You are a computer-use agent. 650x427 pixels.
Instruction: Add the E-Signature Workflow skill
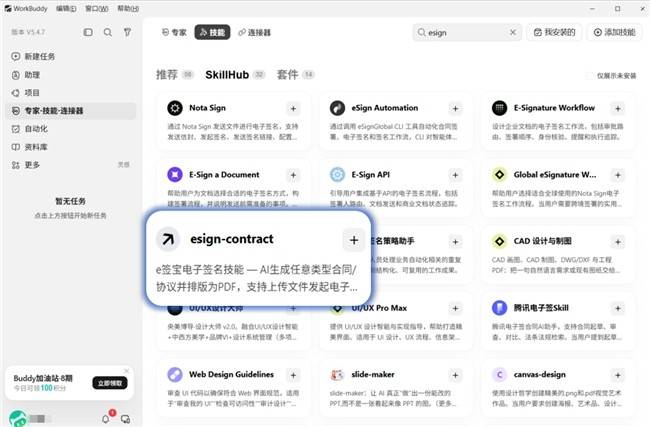618,109
